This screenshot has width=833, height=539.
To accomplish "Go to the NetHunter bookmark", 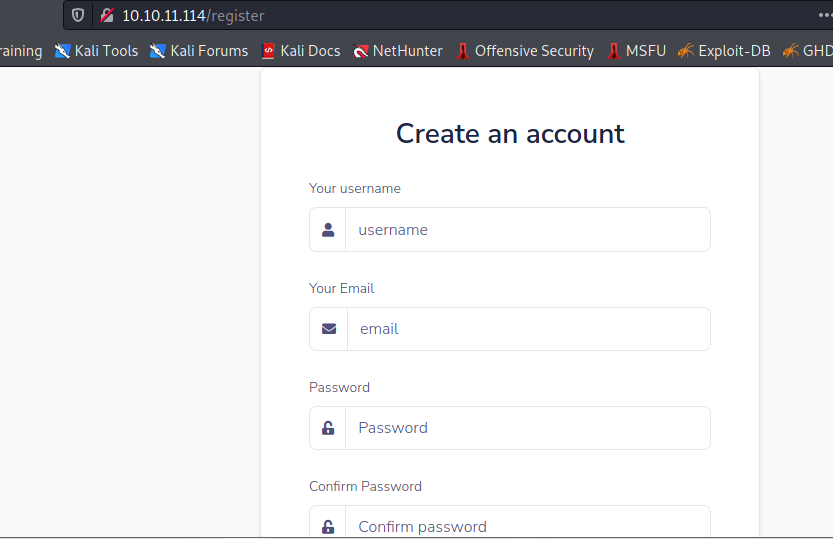I will (398, 51).
